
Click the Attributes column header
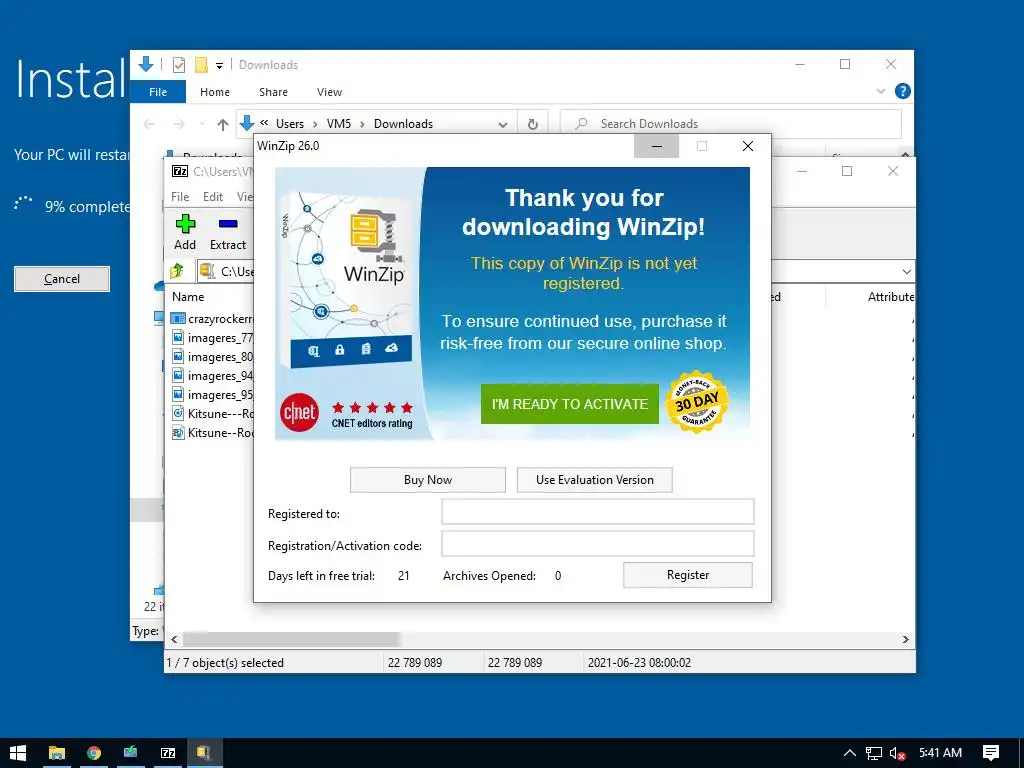(x=891, y=296)
